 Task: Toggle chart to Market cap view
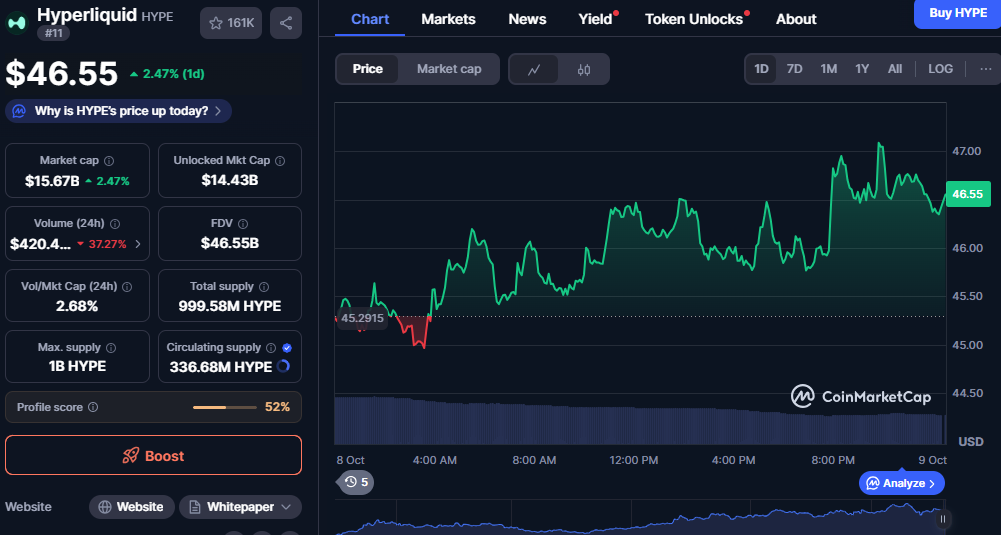449,69
